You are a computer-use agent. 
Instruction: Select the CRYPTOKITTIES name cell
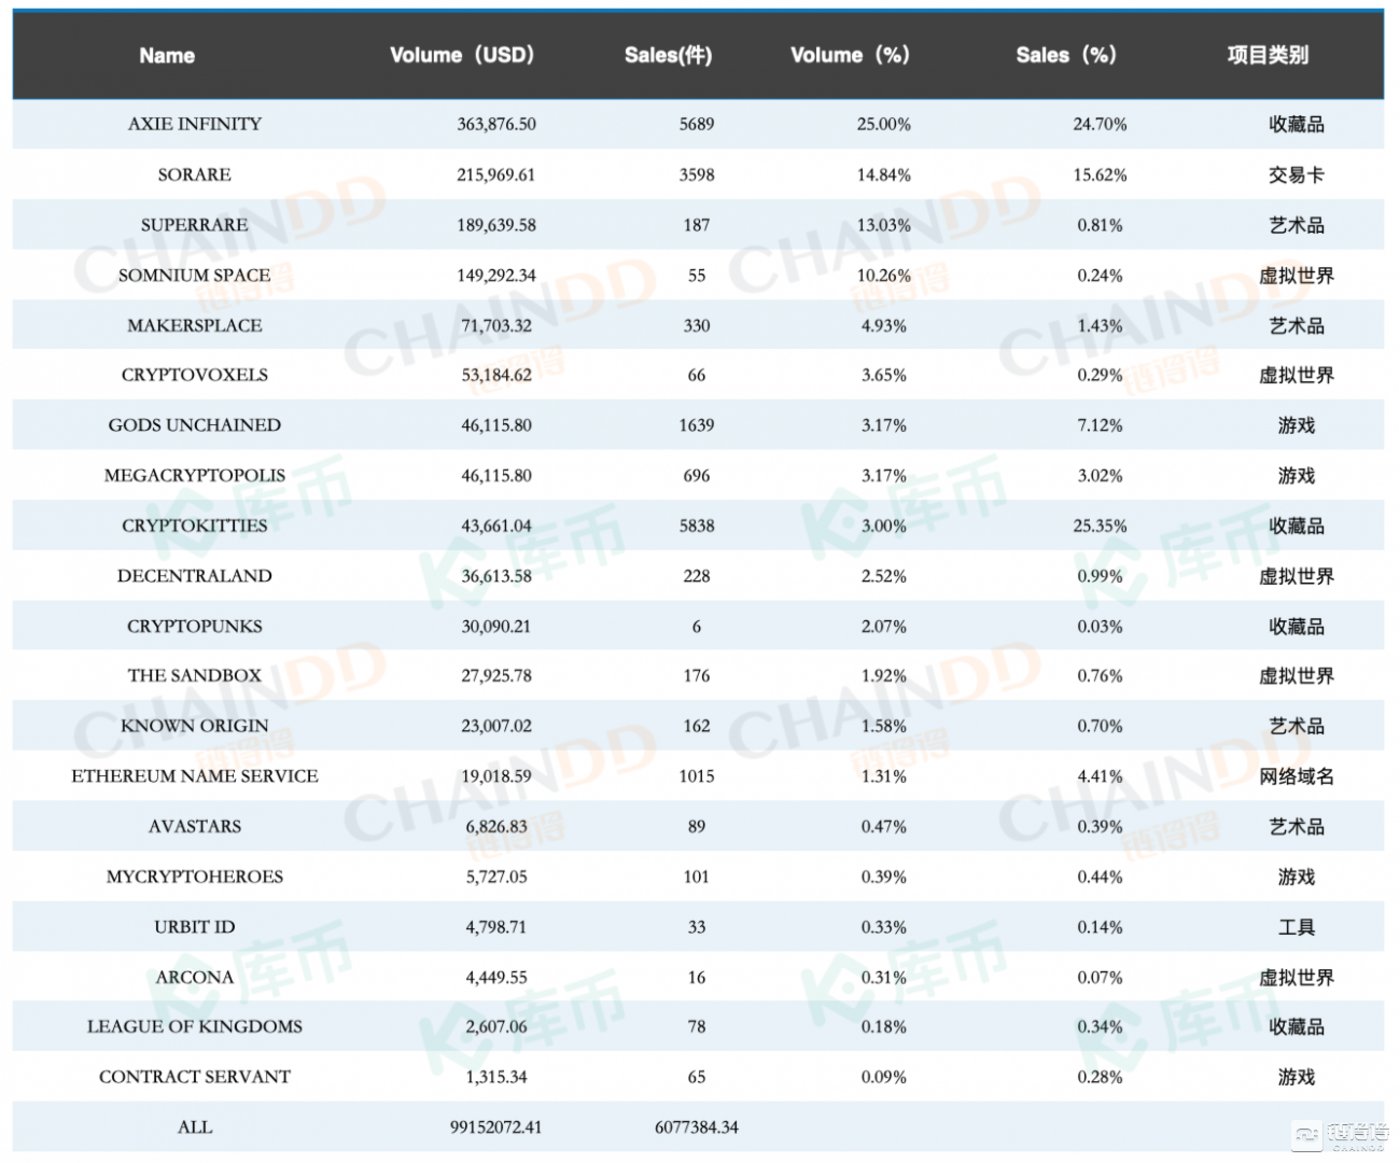195,525
